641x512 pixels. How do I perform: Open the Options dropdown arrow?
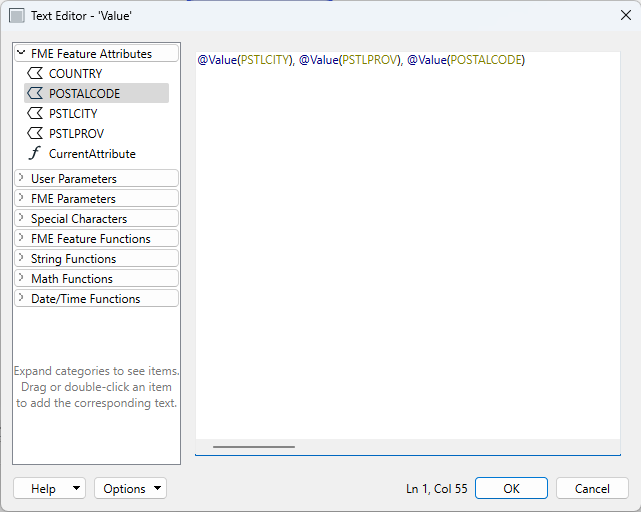[x=157, y=488]
